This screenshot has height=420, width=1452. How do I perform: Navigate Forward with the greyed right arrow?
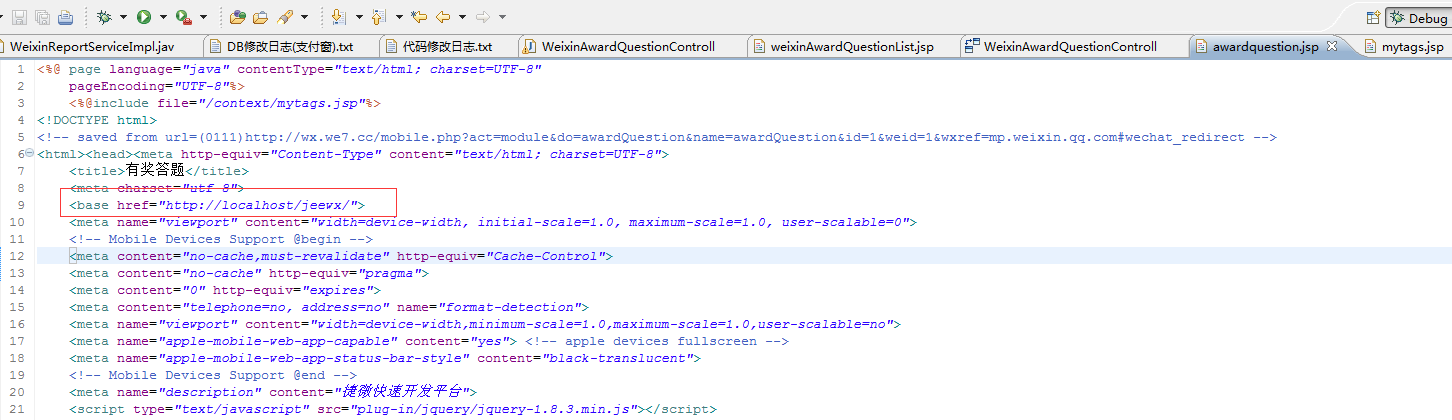pyautogui.click(x=483, y=17)
